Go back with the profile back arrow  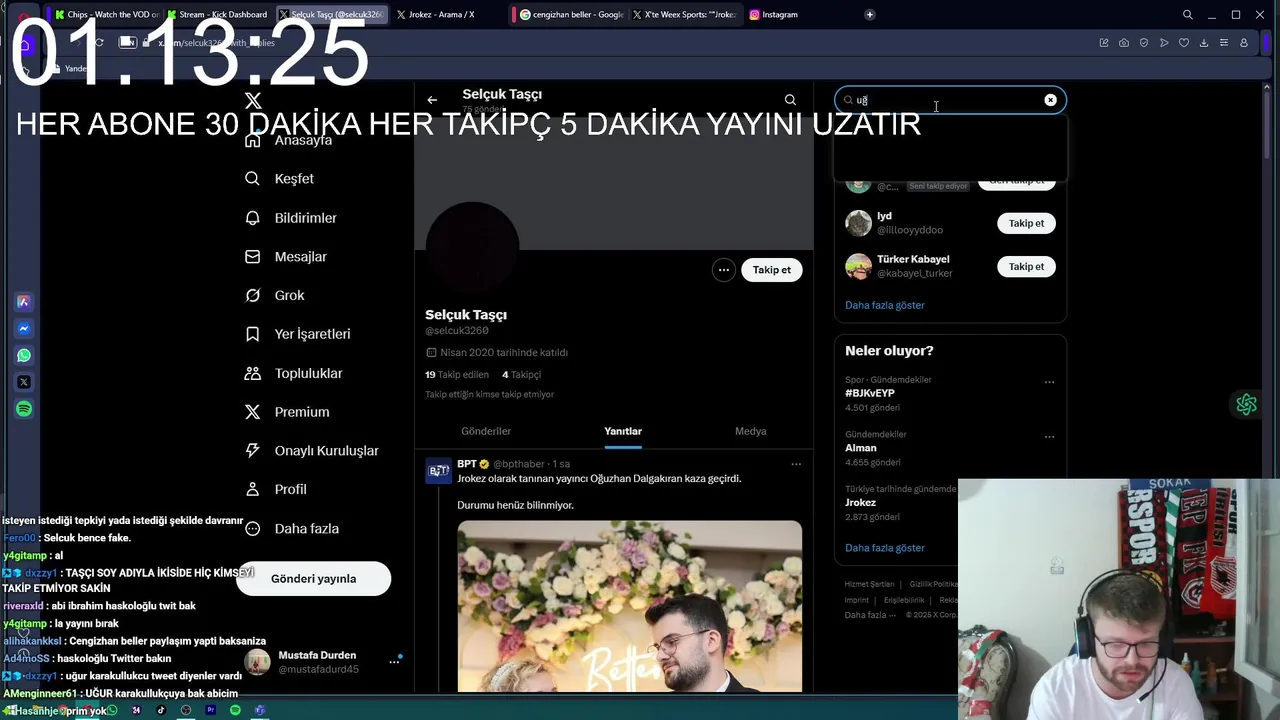point(432,100)
